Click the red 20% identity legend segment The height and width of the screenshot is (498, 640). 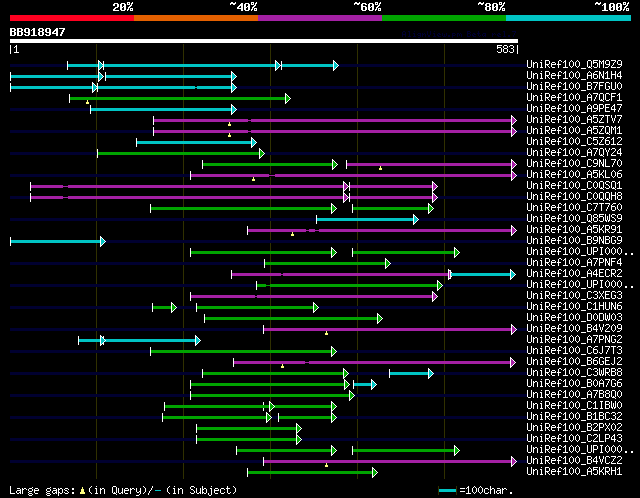tap(72, 18)
